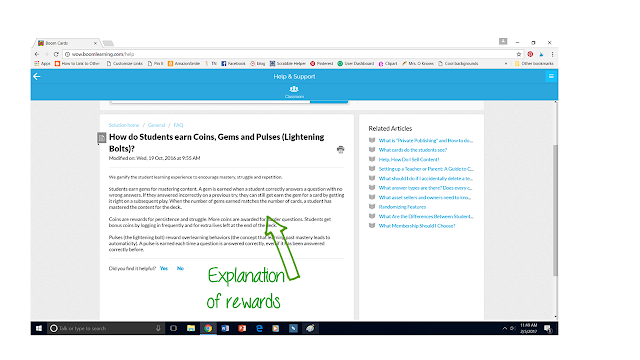The height and width of the screenshot is (360, 640).
Task: Click the Solution home breadcrumb link
Action: pyautogui.click(x=124, y=125)
